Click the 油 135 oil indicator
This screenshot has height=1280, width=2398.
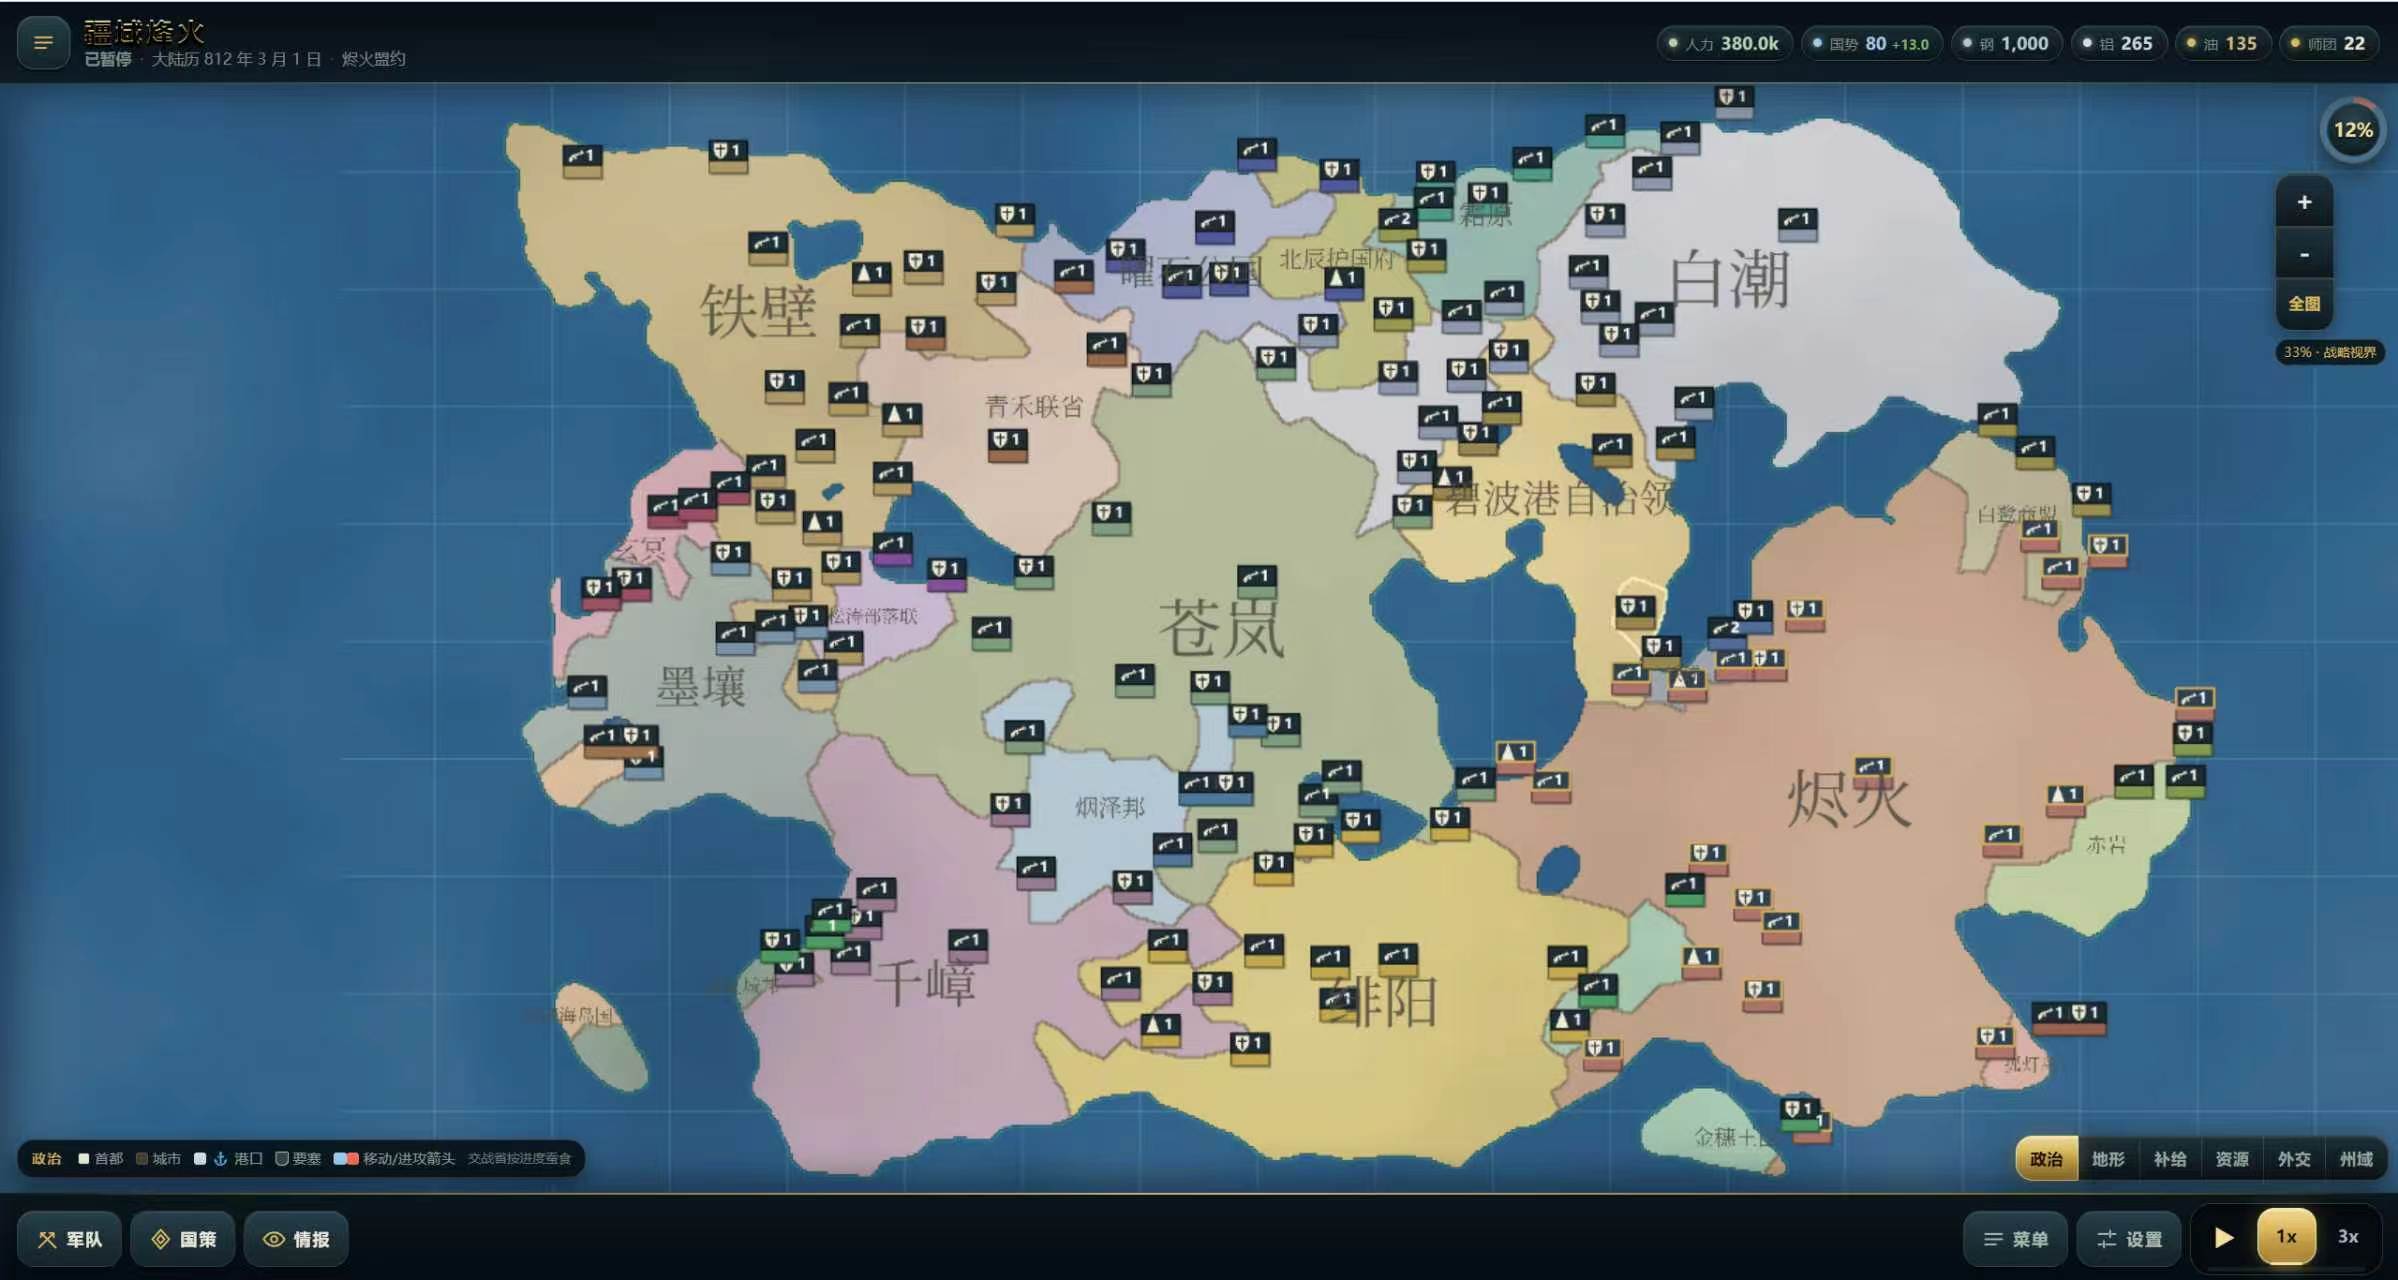[2222, 44]
